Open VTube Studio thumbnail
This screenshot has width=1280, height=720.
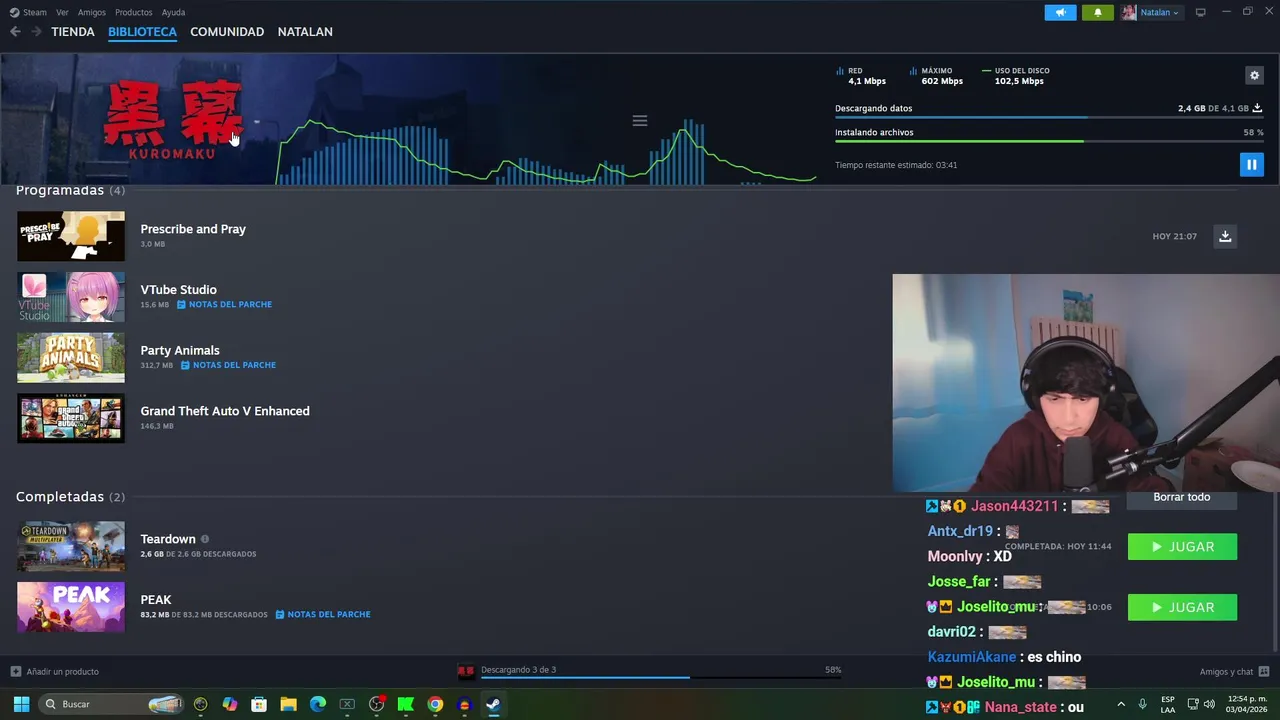coord(71,297)
